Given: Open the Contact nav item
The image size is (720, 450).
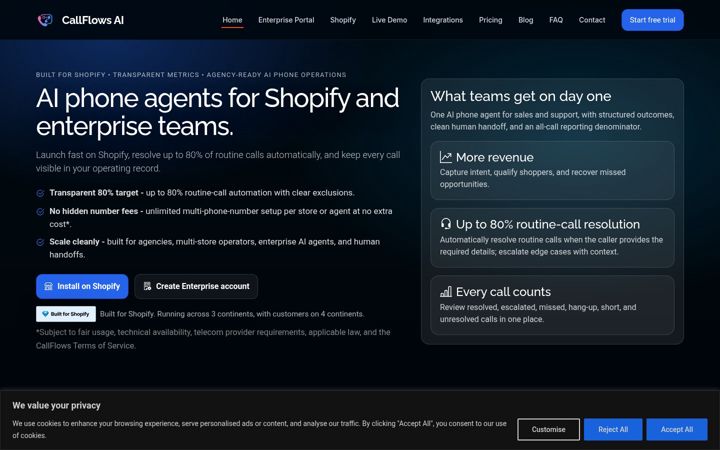Looking at the screenshot, I should [x=592, y=20].
